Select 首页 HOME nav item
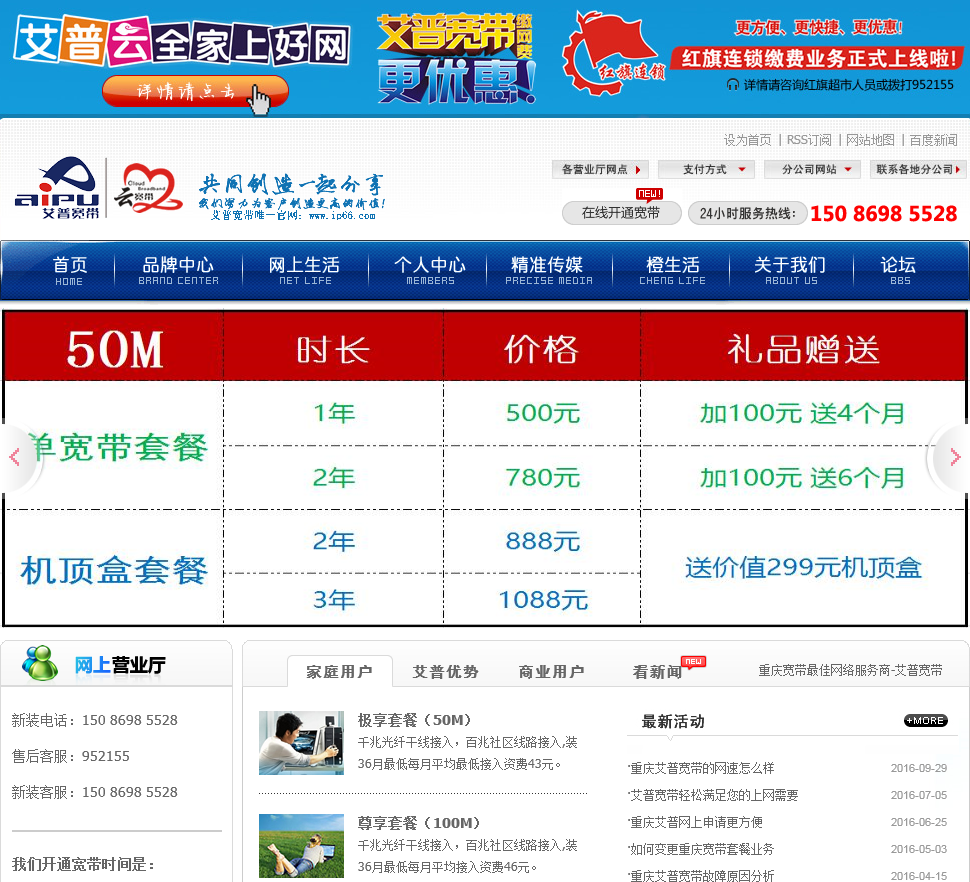 (69, 271)
